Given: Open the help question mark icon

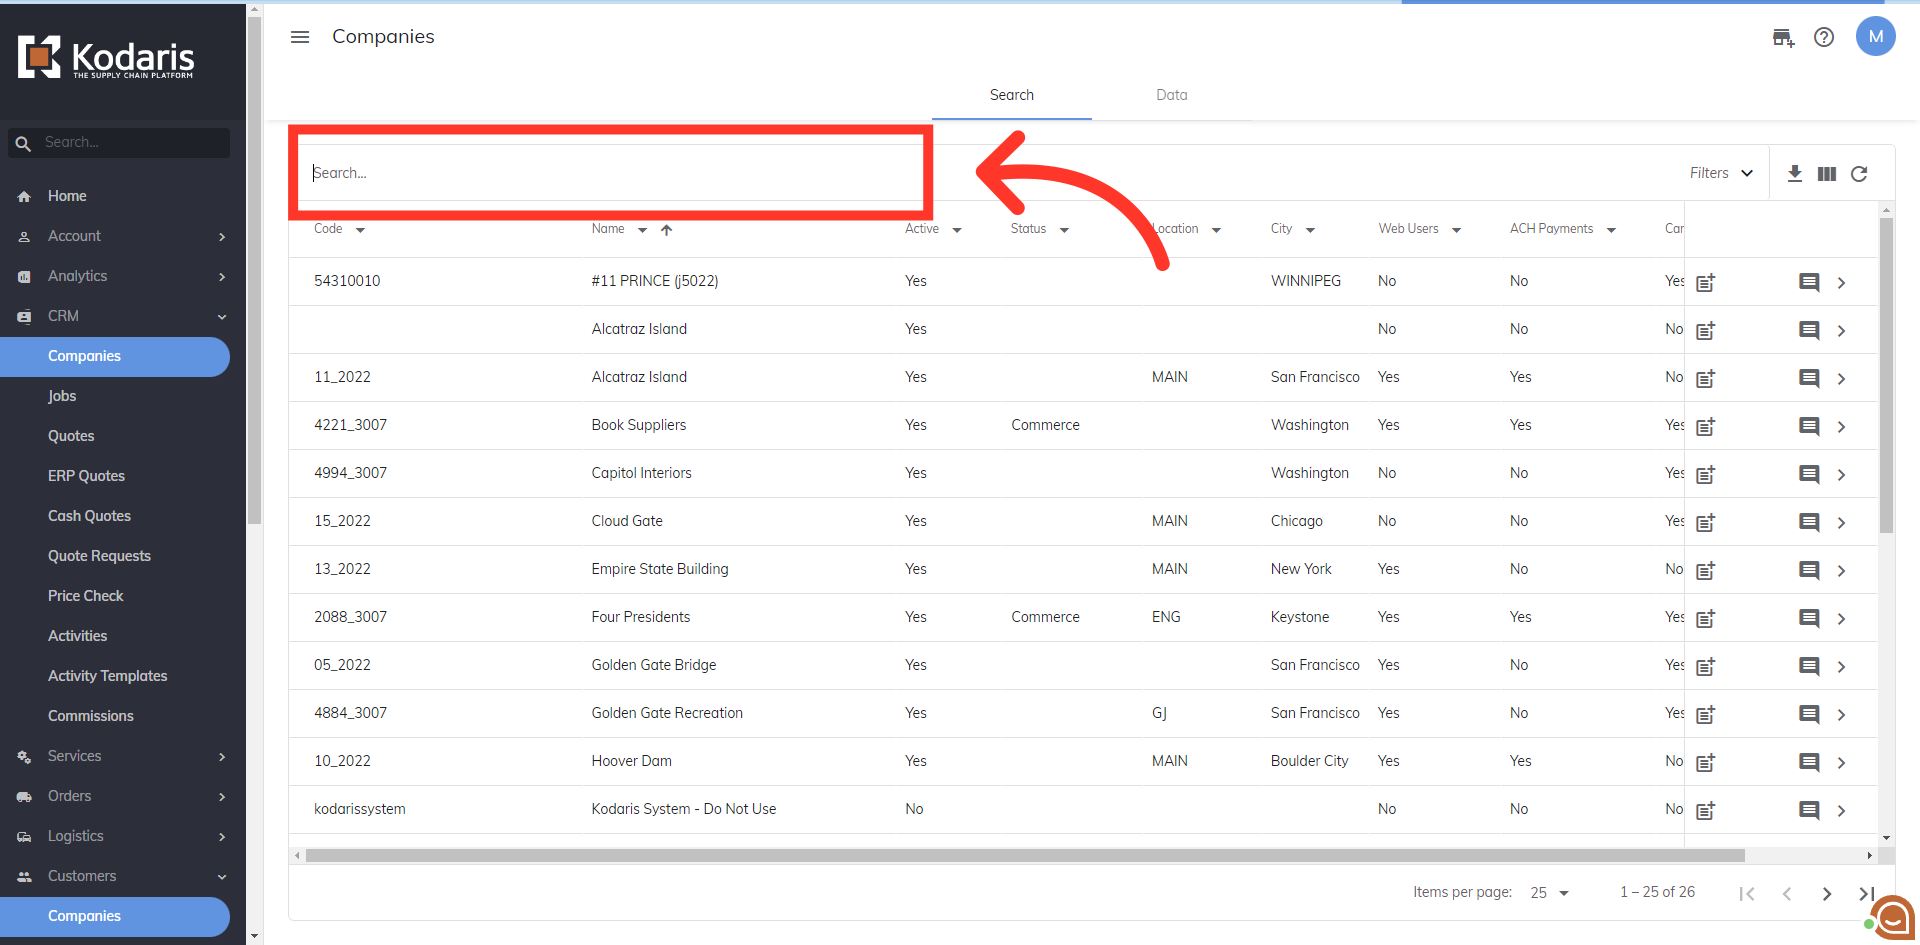Looking at the screenshot, I should point(1824,37).
